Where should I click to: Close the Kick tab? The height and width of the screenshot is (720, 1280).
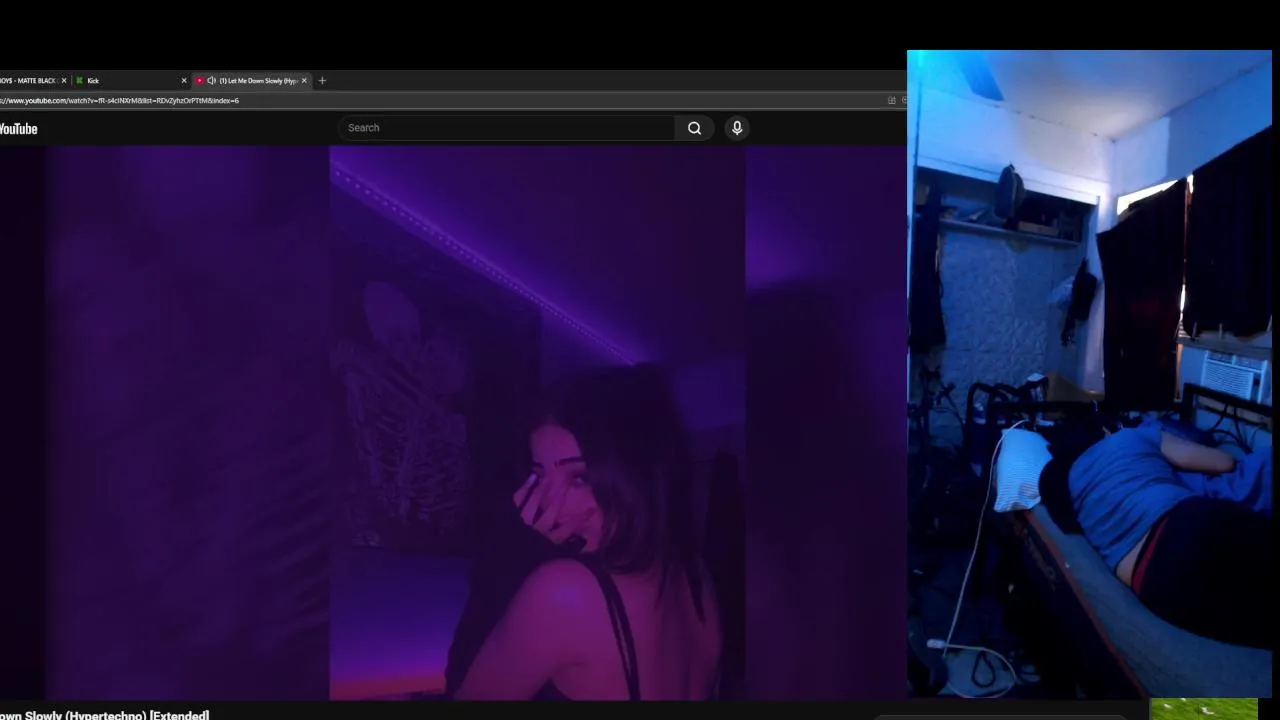pos(184,80)
